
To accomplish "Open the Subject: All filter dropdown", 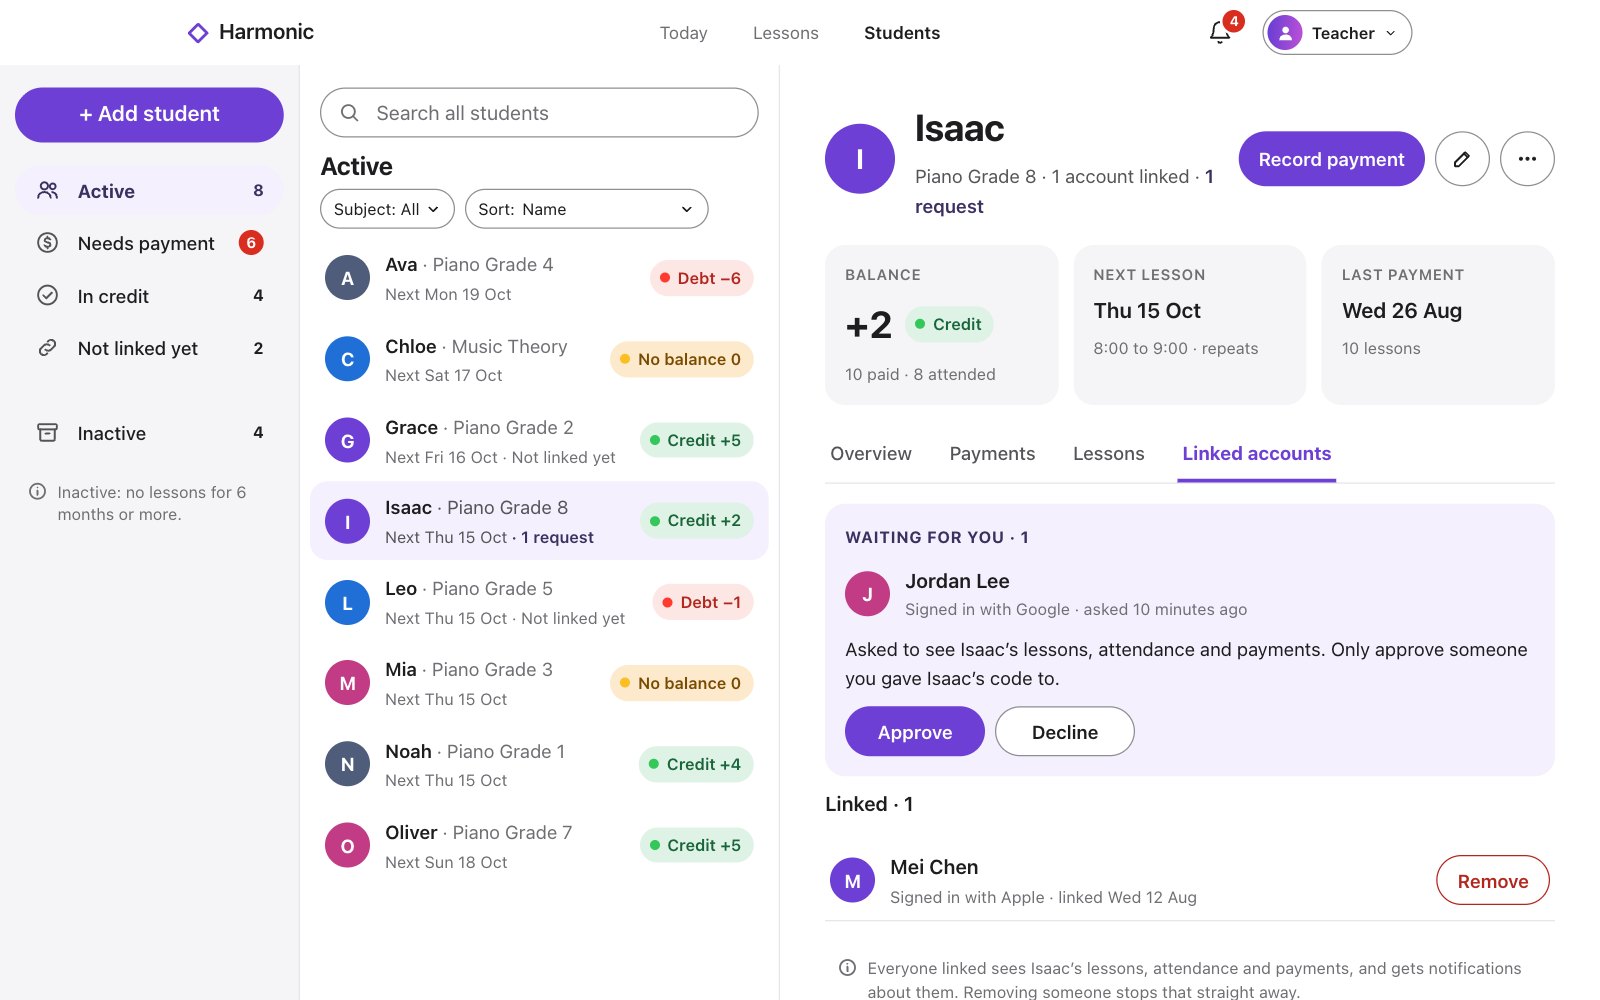I will coord(387,209).
